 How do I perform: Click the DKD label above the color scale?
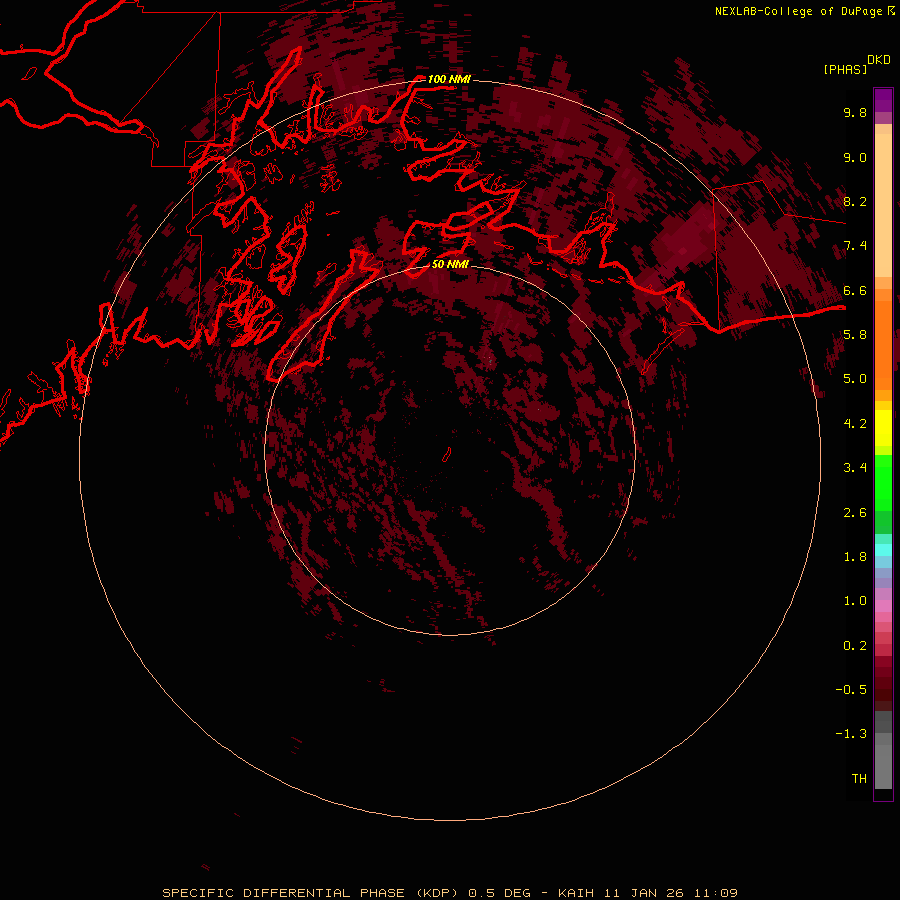(x=879, y=60)
